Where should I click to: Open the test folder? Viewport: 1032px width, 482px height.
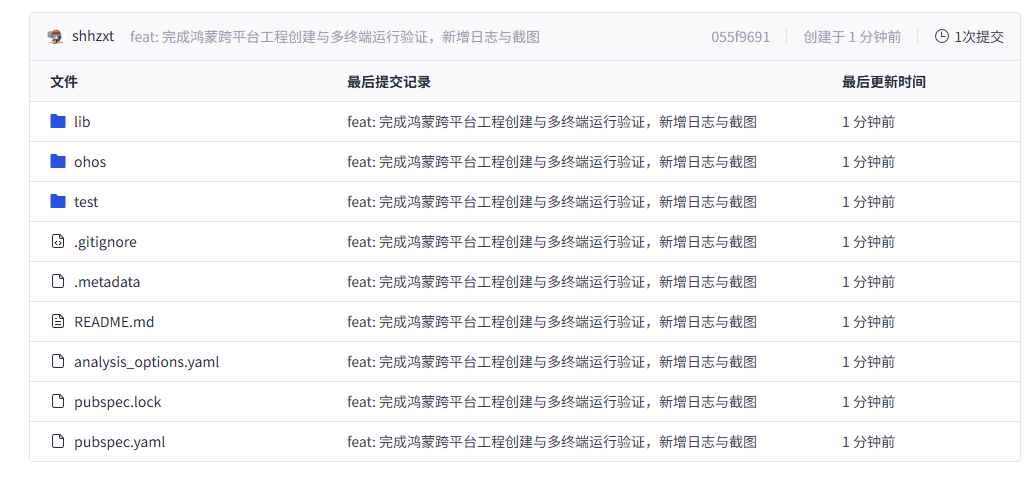pos(86,201)
